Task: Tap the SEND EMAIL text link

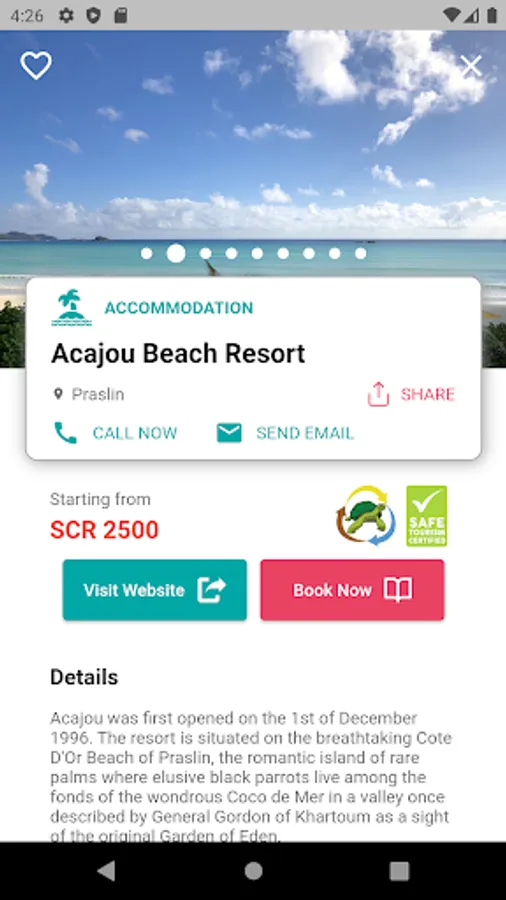Action: coord(305,433)
